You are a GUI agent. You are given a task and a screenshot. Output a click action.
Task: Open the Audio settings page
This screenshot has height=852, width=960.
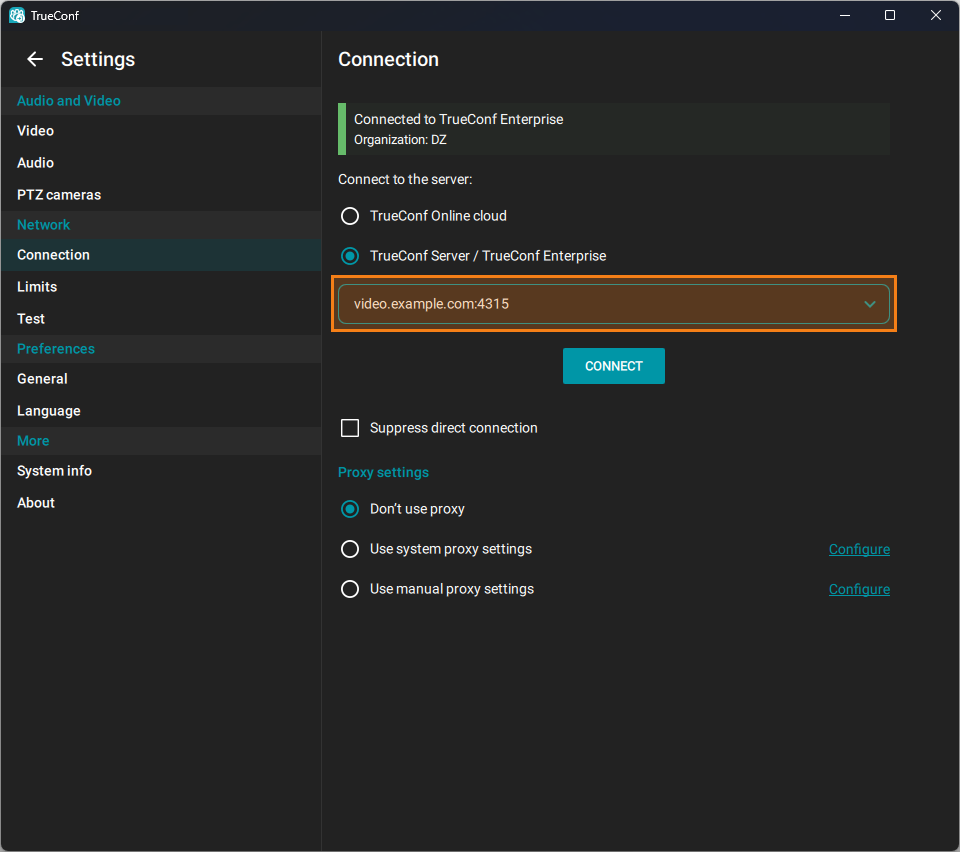(161, 163)
